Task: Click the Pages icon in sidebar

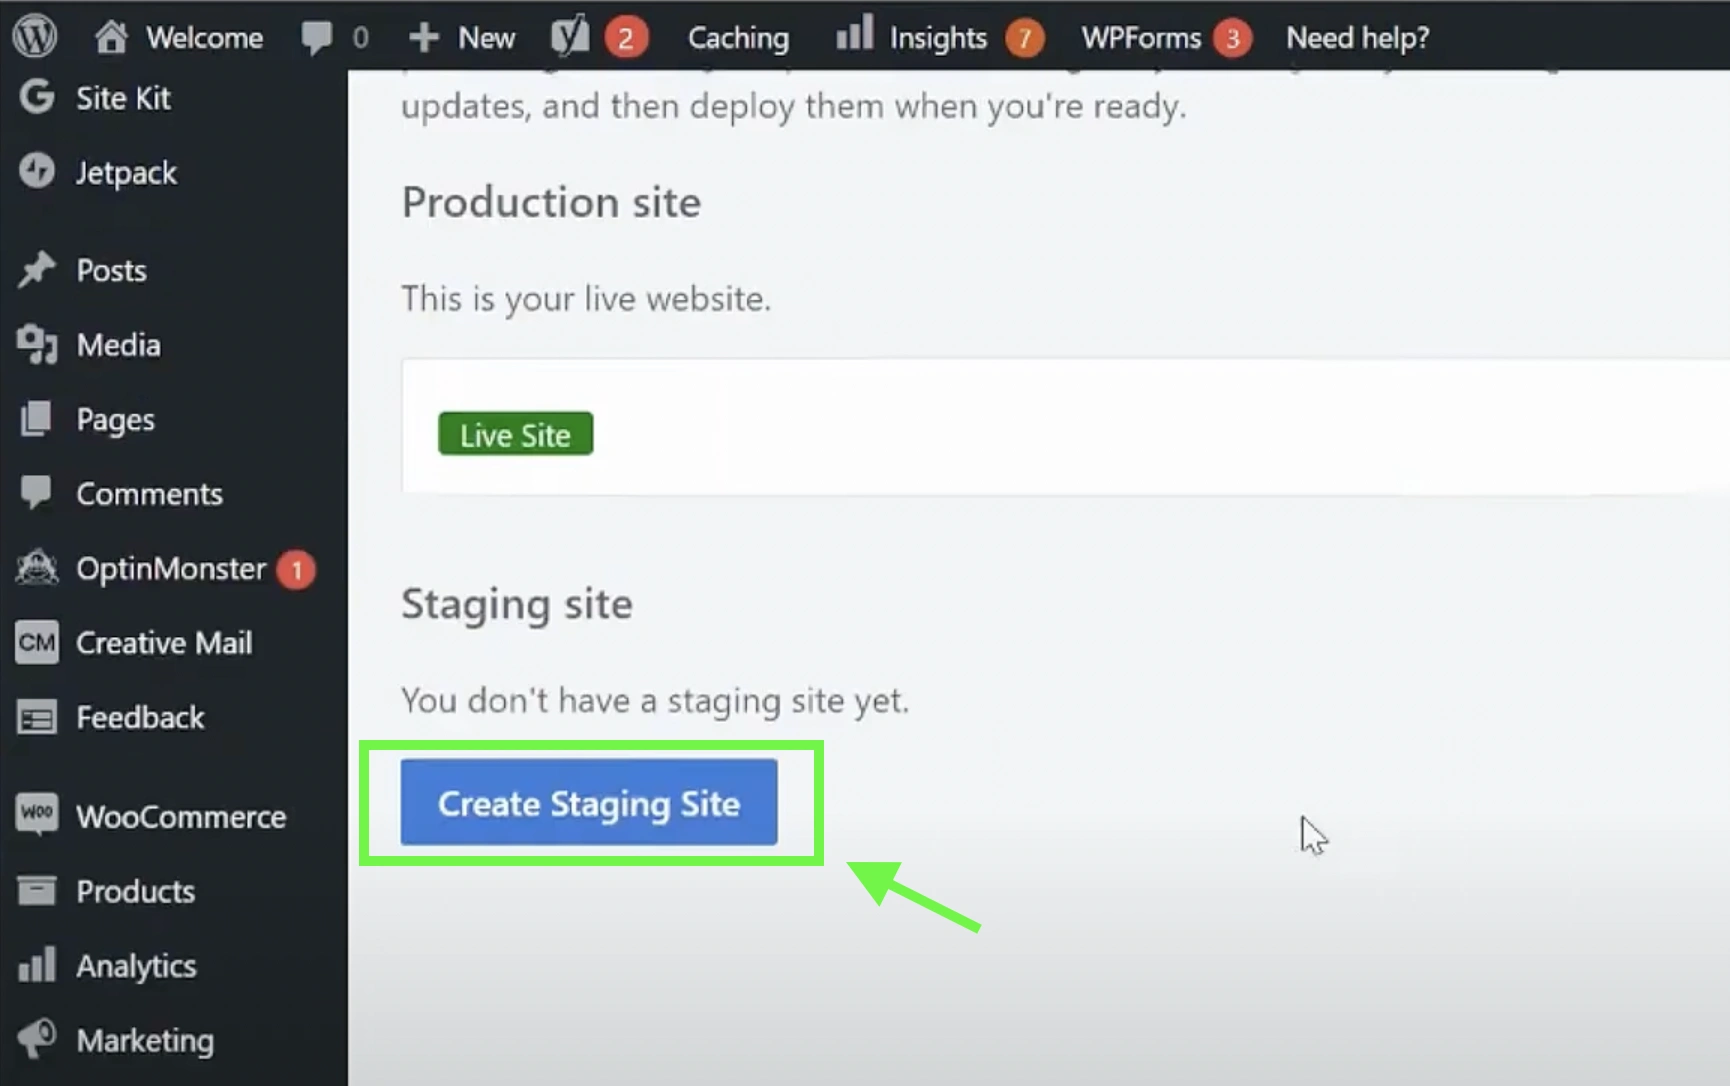Action: coord(36,418)
